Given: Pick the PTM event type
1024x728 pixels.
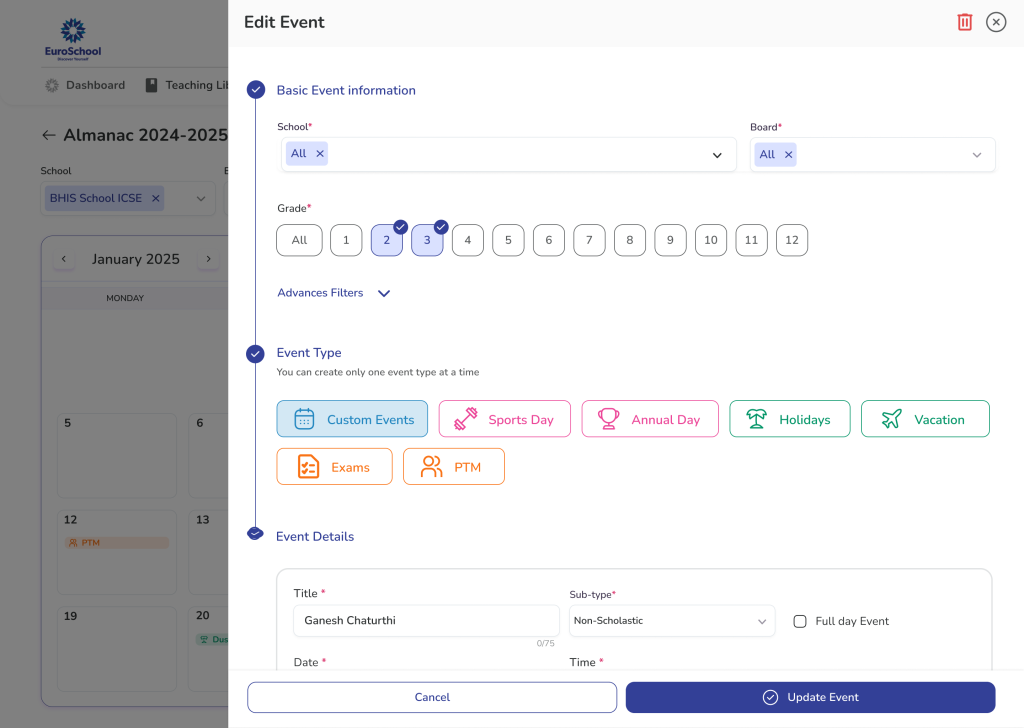Looking at the screenshot, I should pos(453,467).
